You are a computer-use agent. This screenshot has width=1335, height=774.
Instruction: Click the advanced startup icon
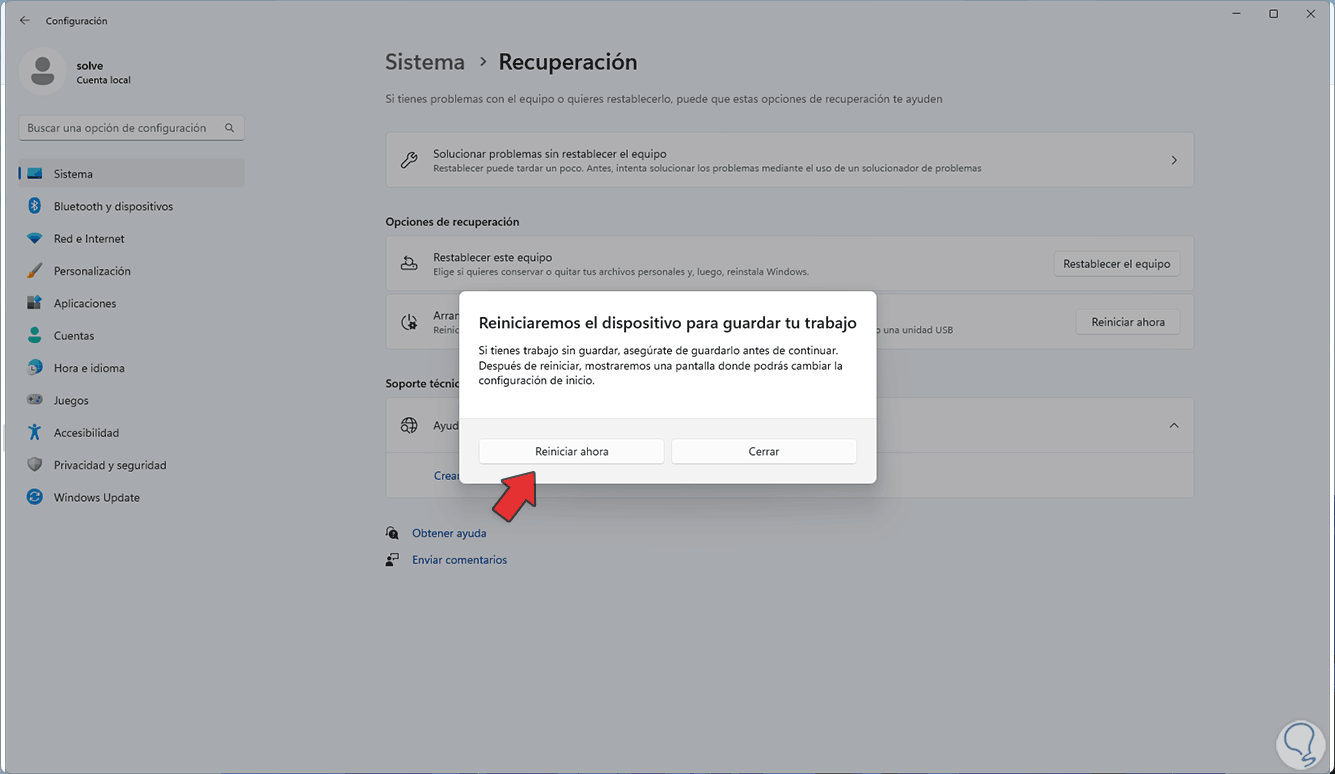point(409,322)
